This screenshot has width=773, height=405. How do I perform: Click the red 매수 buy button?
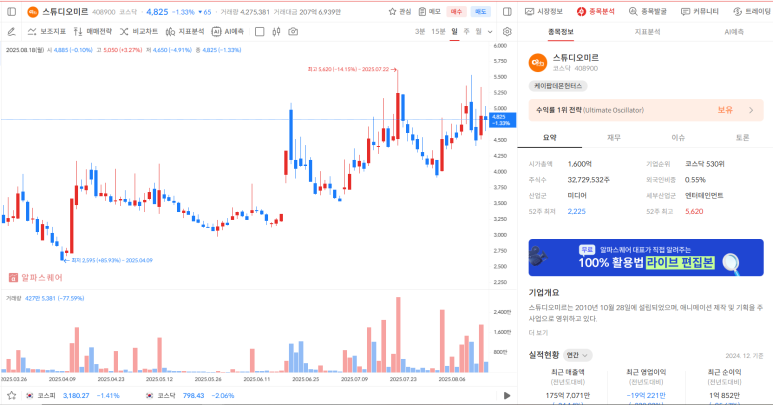pyautogui.click(x=457, y=12)
